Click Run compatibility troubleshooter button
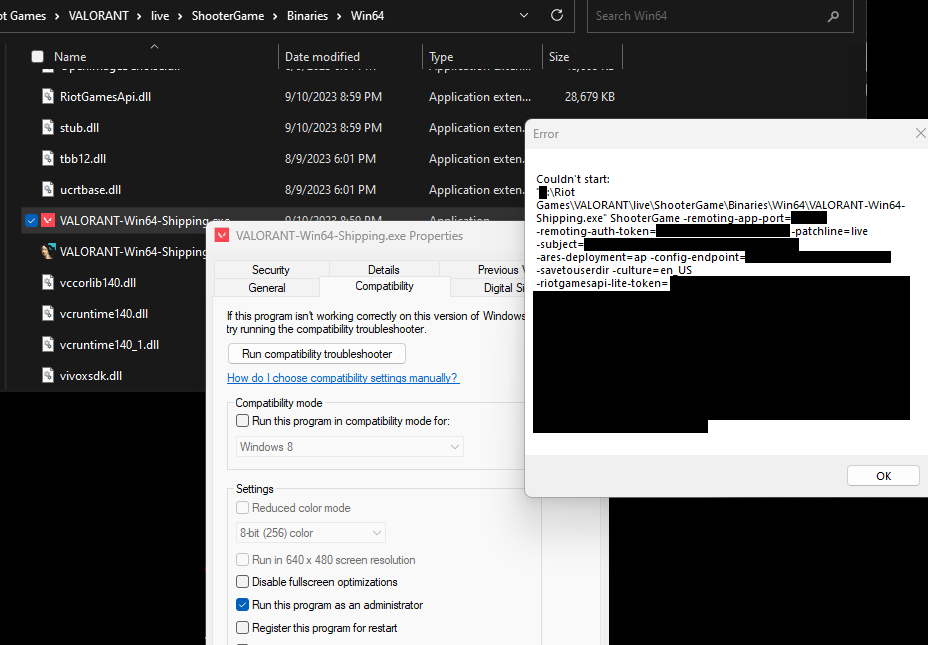The width and height of the screenshot is (928, 645). 317,354
